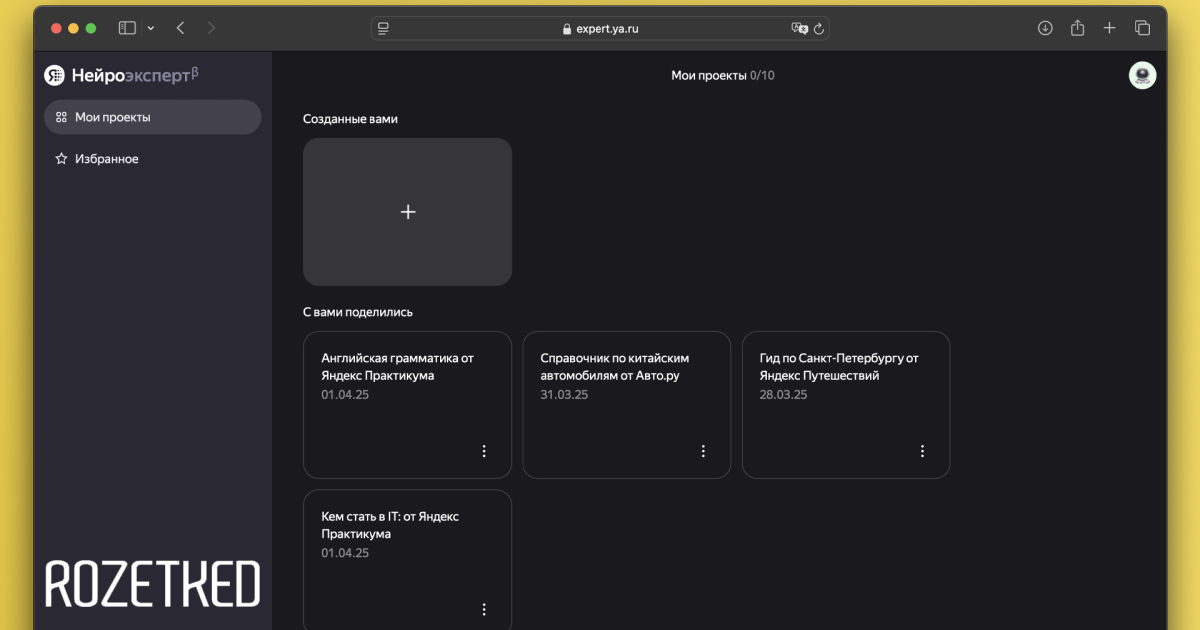The height and width of the screenshot is (630, 1200).
Task: Click the translate page icon
Action: click(x=799, y=28)
